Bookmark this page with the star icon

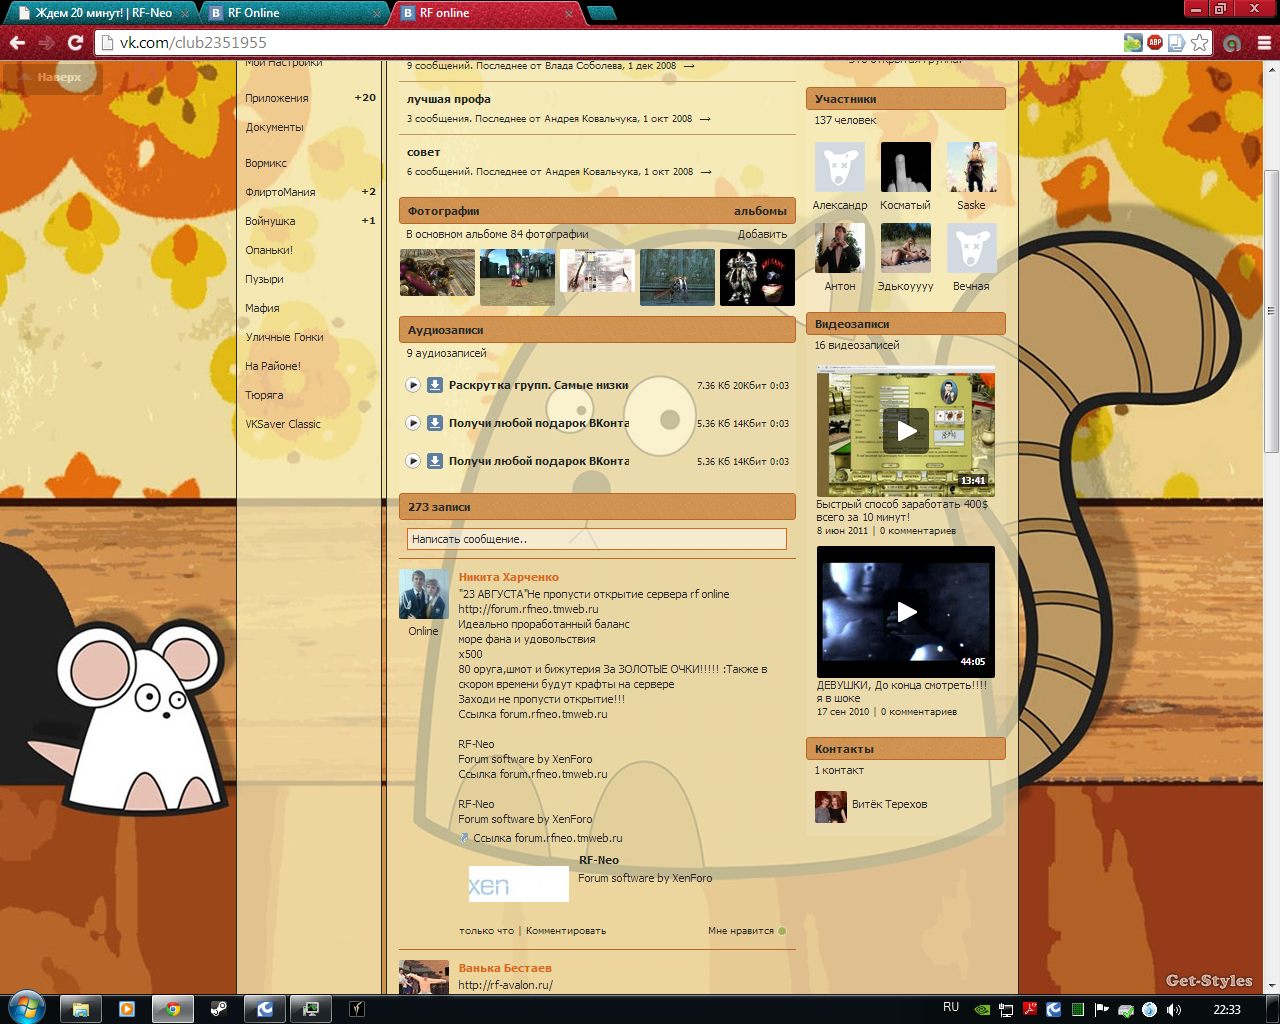pyautogui.click(x=1200, y=43)
